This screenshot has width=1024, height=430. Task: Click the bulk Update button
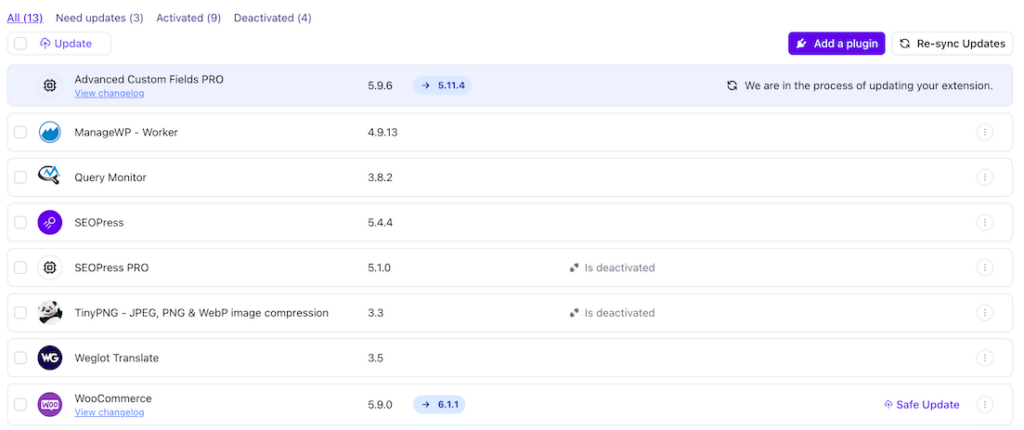[x=65, y=44]
